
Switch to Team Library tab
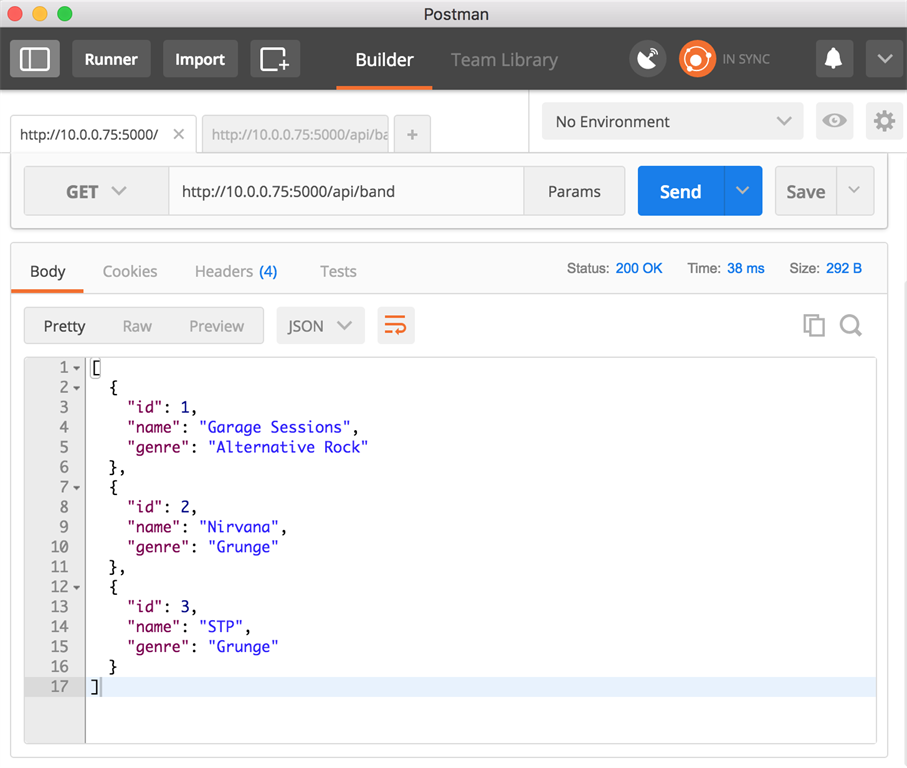tap(504, 59)
